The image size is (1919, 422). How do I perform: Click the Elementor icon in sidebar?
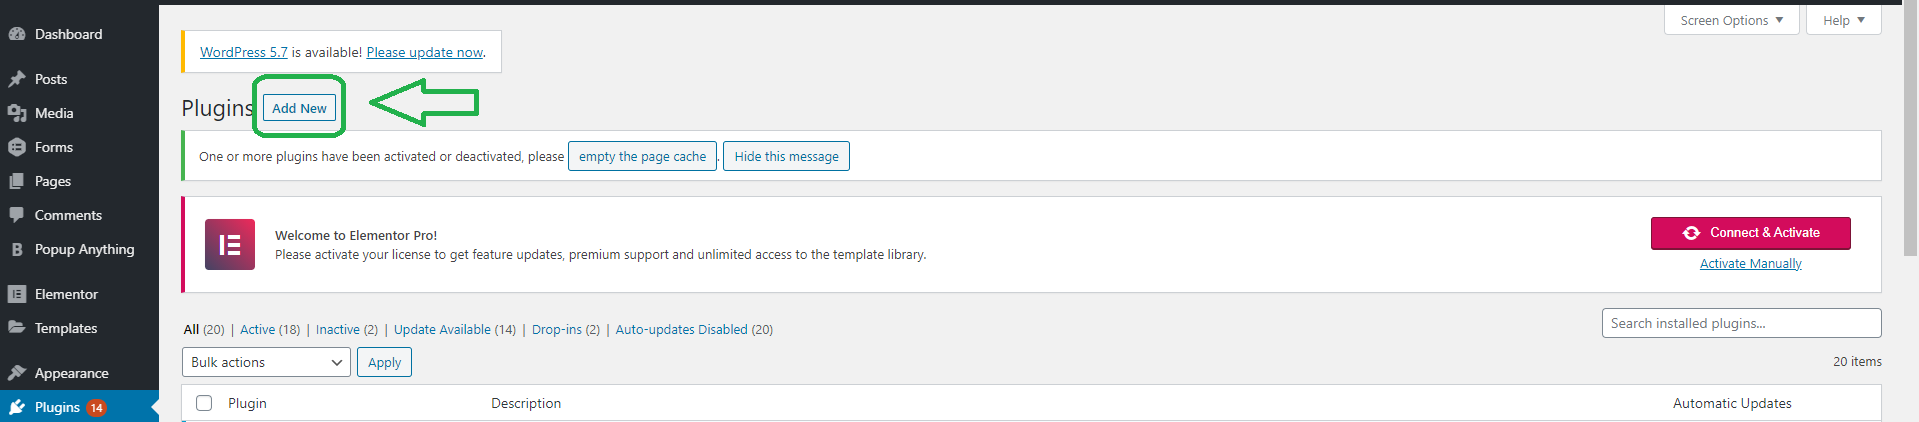click(17, 294)
